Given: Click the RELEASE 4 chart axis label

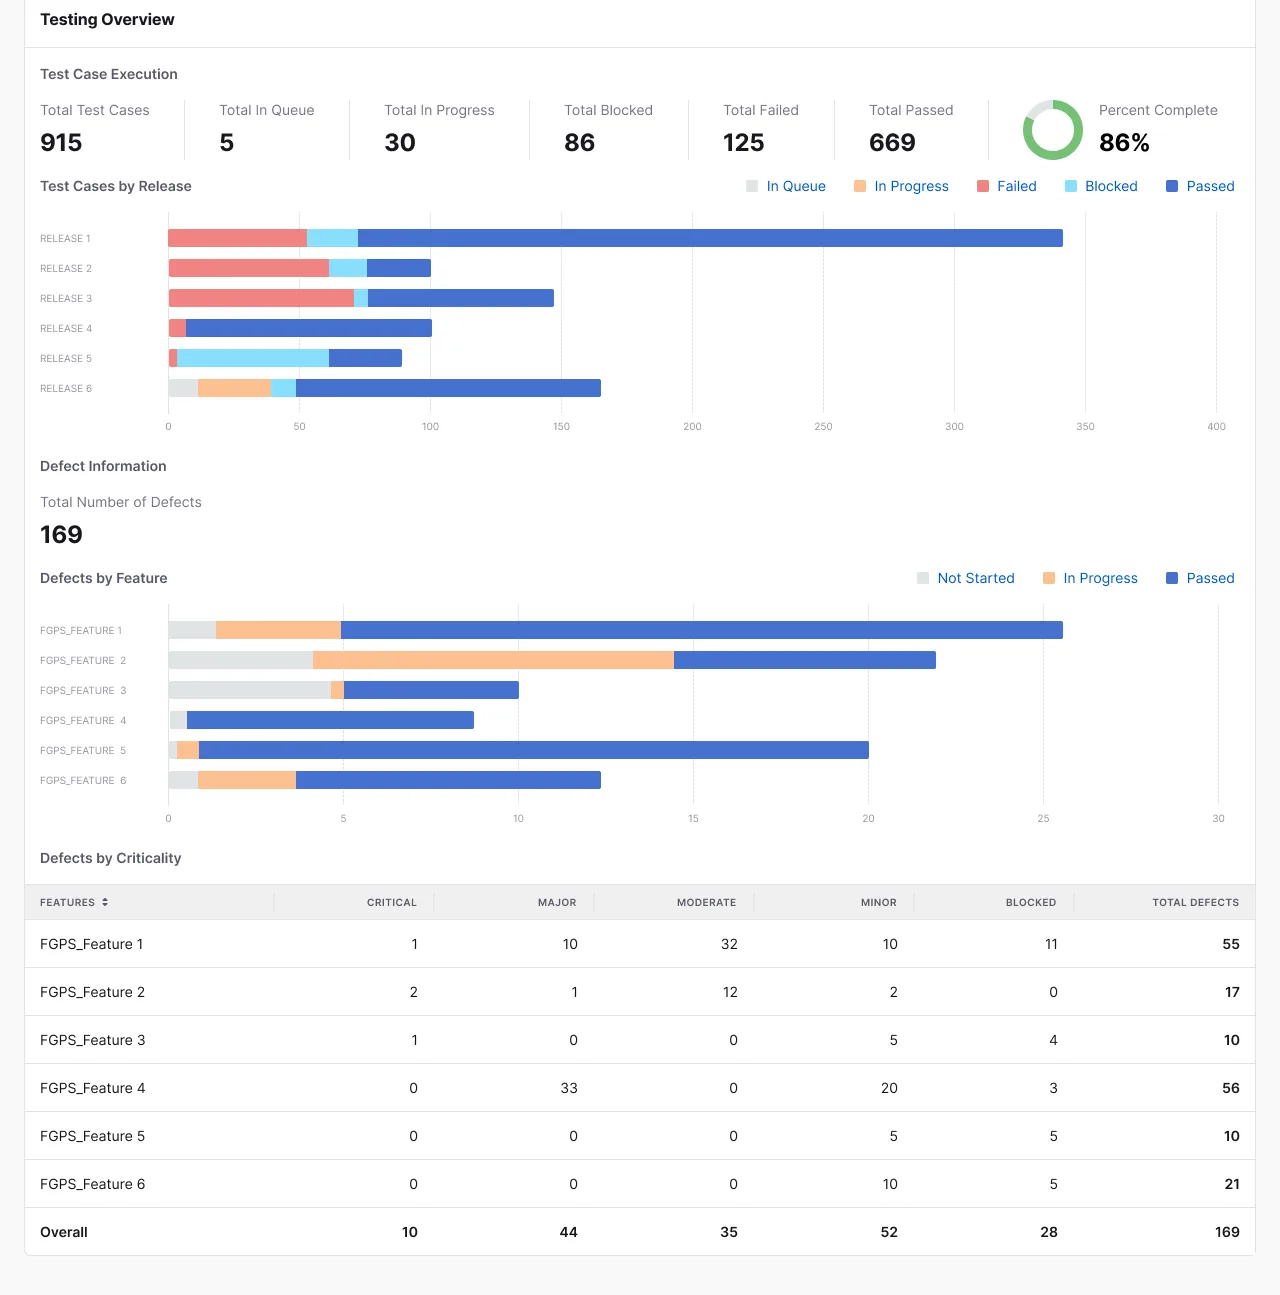Looking at the screenshot, I should [x=66, y=328].
